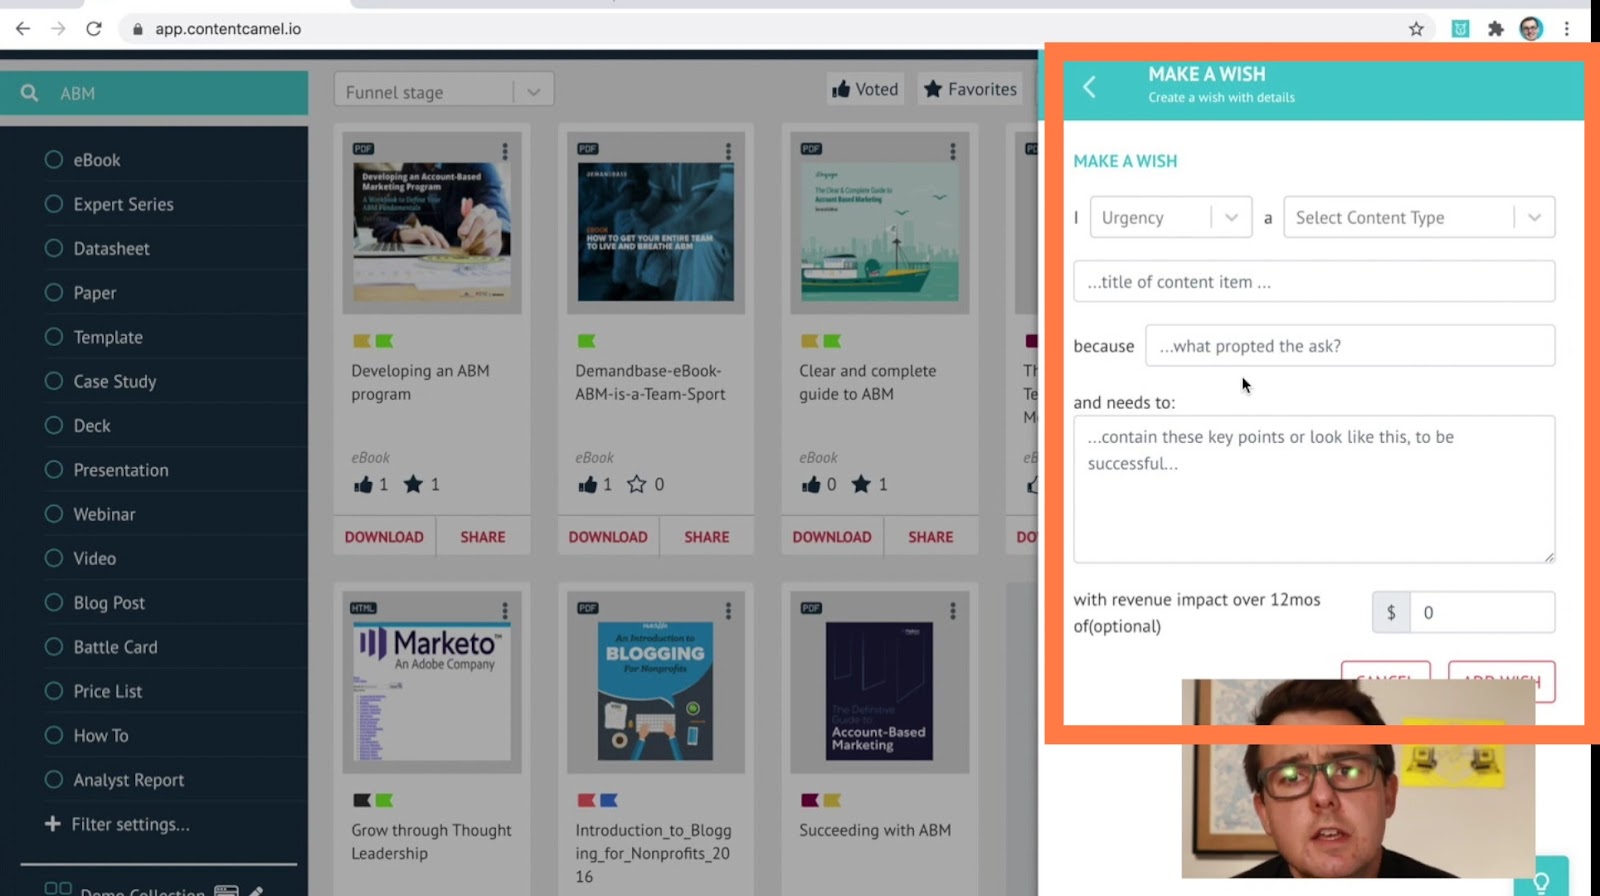Select the Case Study filter
Screen dimensions: 1600x896
point(54,381)
